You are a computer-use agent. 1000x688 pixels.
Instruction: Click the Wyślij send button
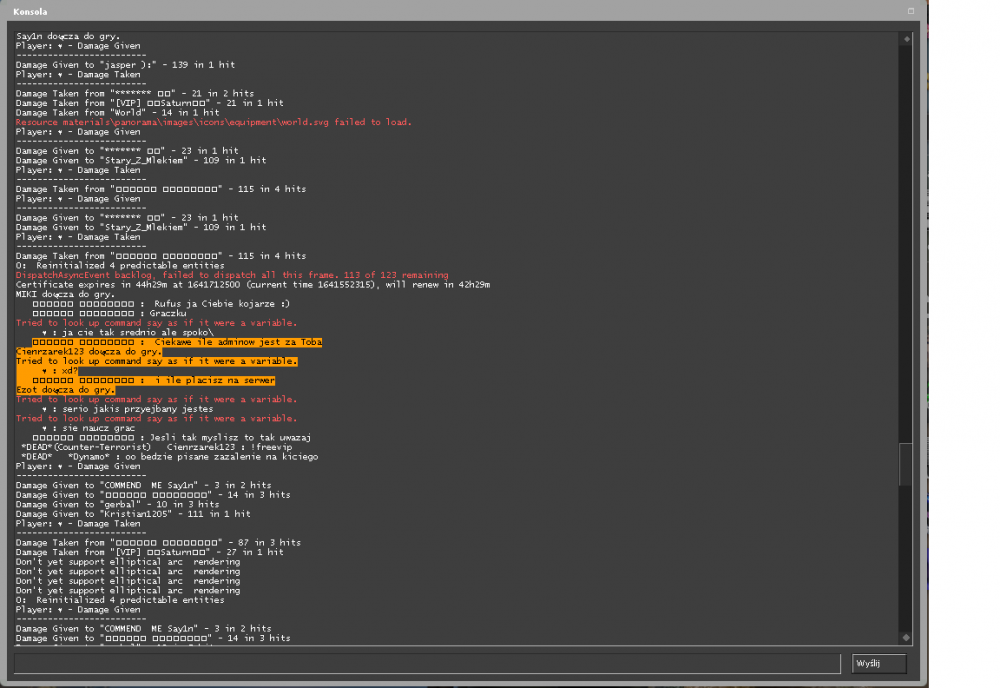coord(879,664)
